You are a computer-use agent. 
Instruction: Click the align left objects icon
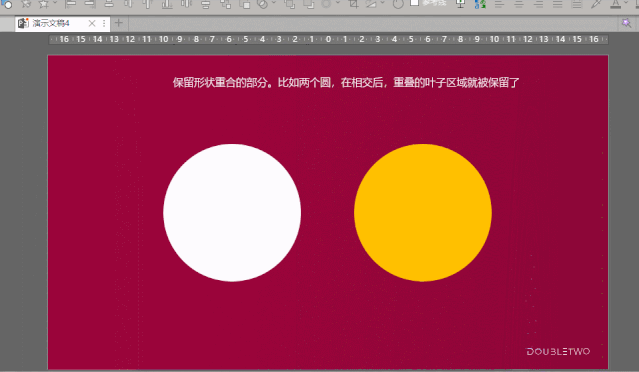tap(70, 4)
